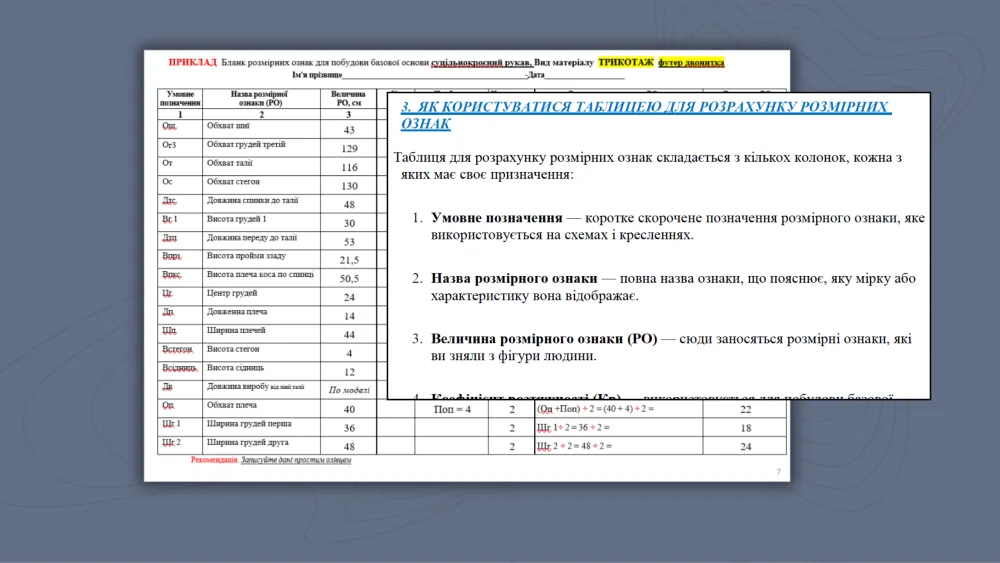Select the "Висота пройми ззаду" value 21,5

[349, 260]
